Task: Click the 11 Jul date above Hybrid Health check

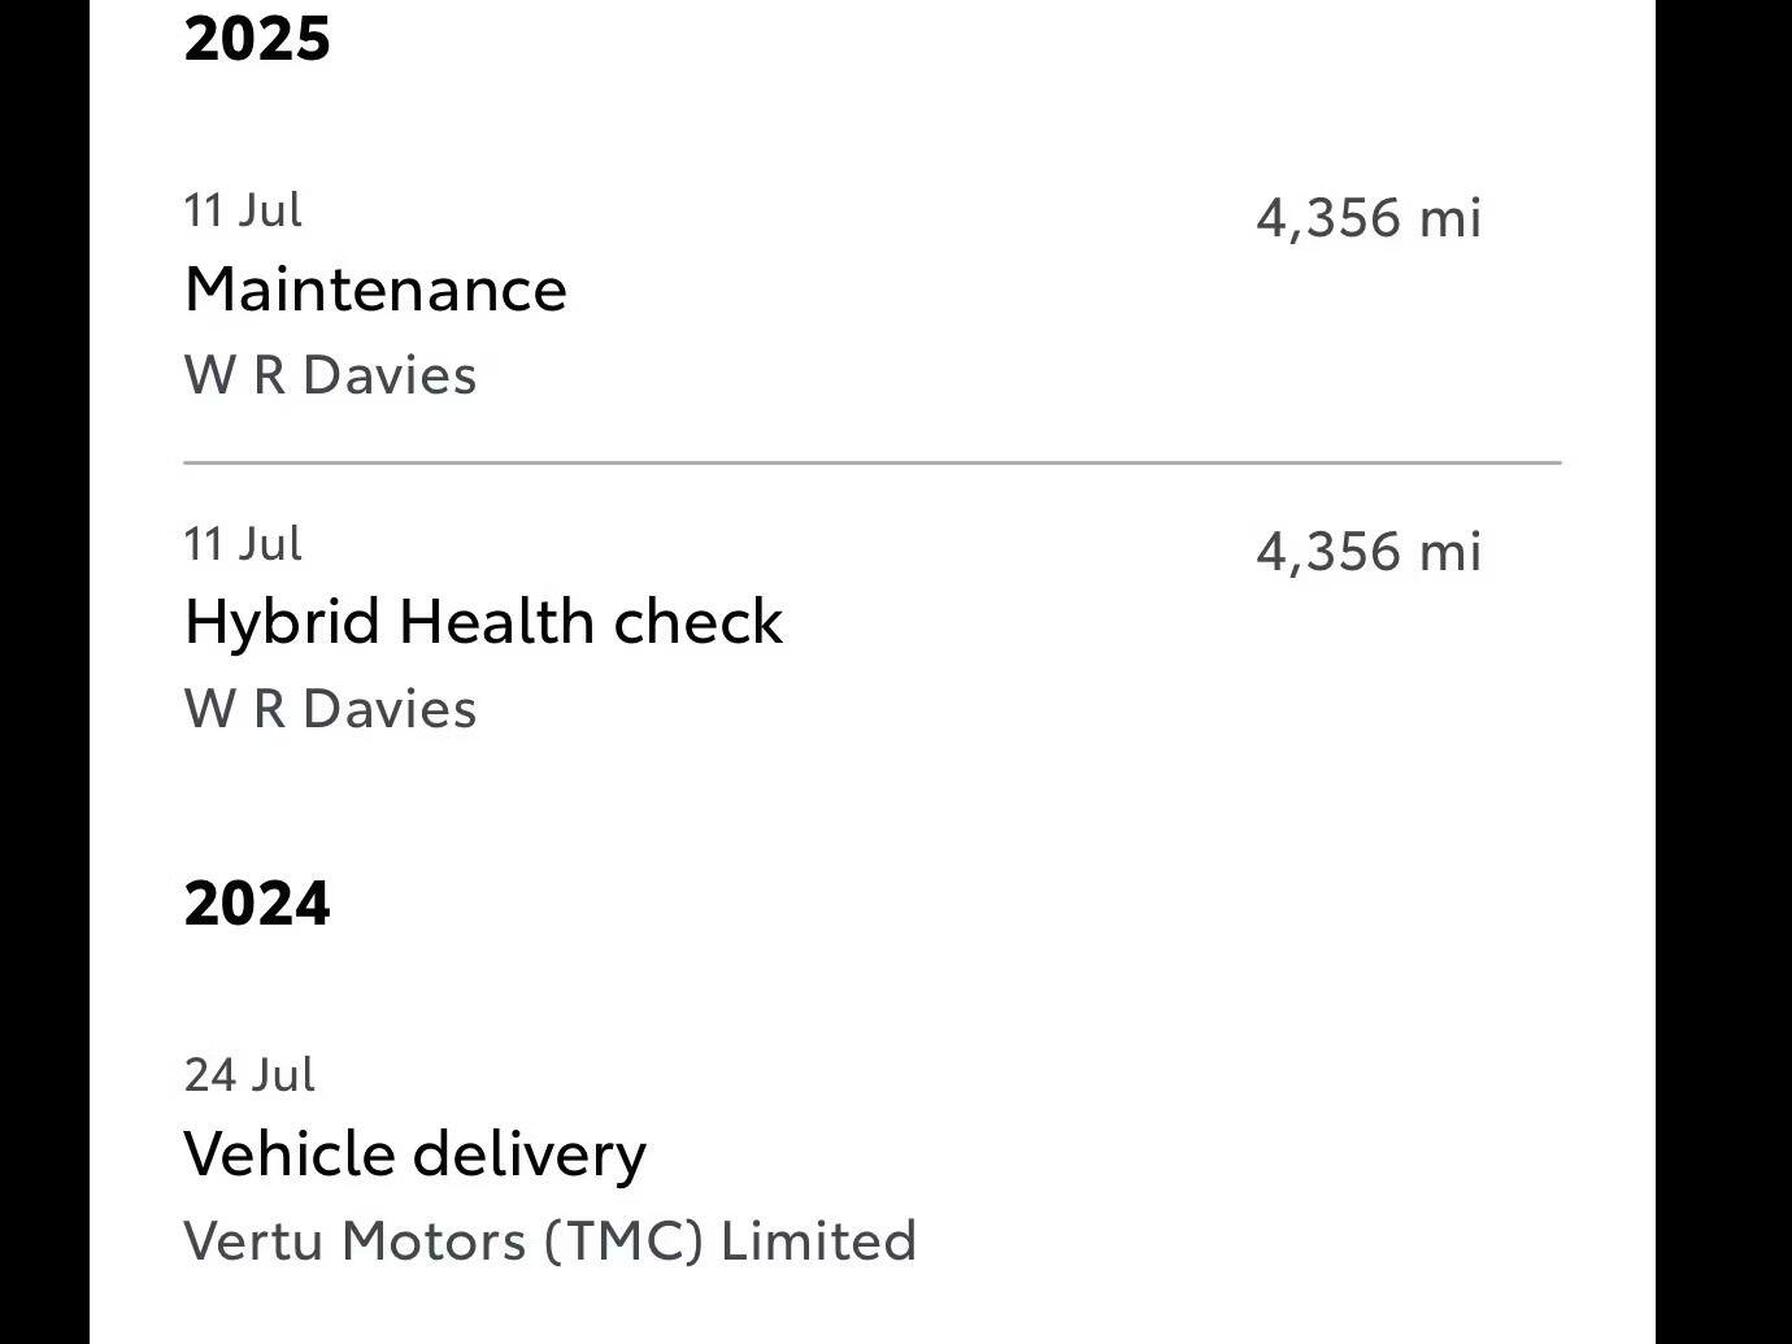Action: [x=243, y=544]
